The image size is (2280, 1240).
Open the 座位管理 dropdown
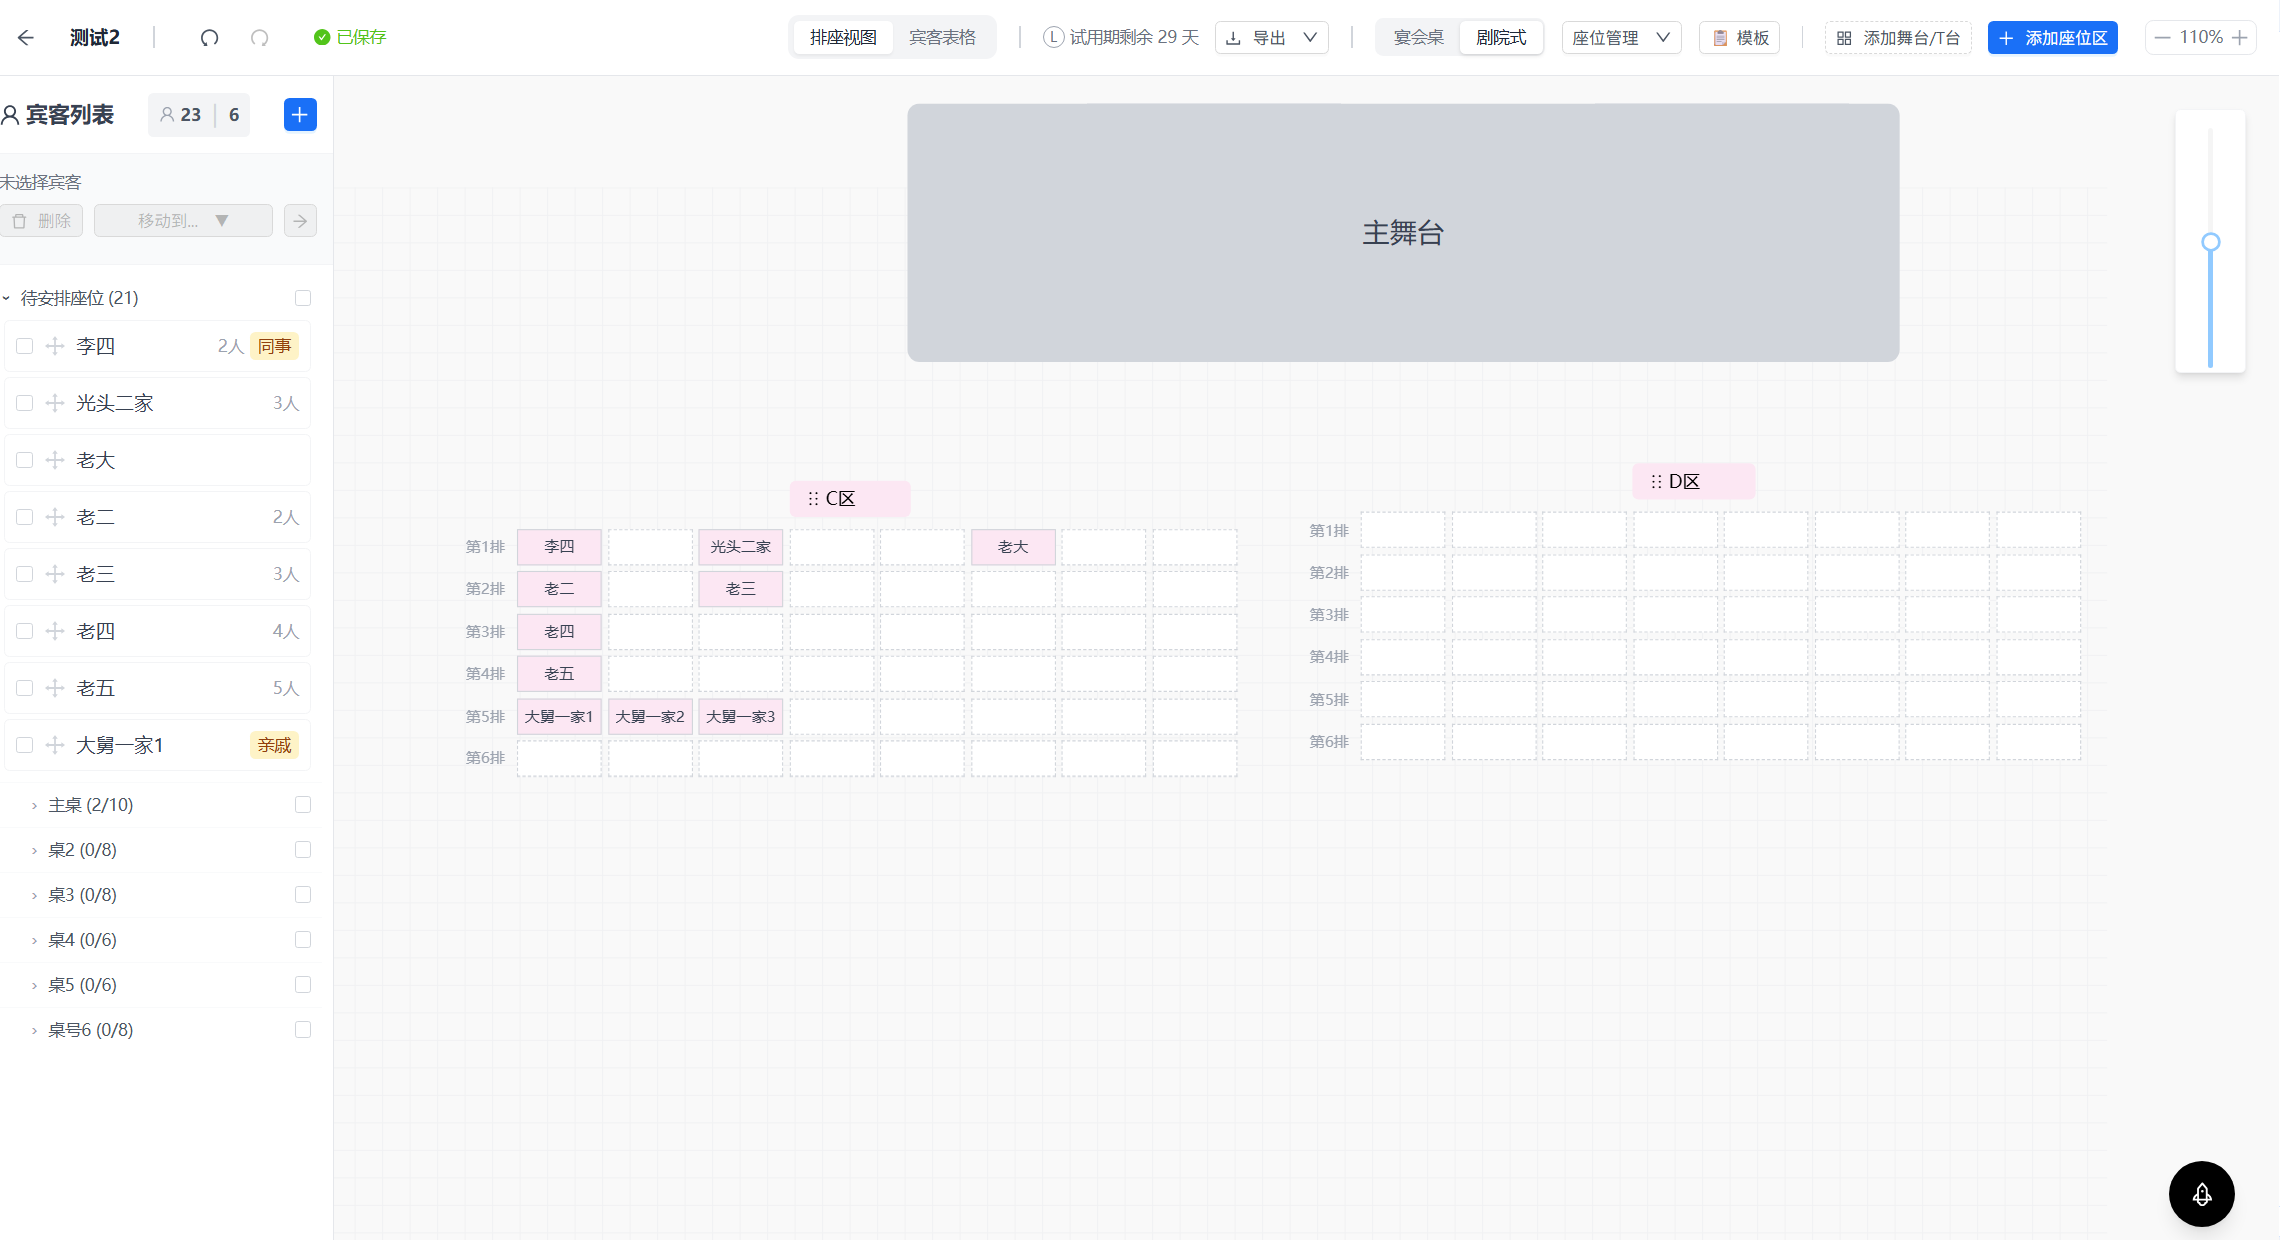[1622, 38]
